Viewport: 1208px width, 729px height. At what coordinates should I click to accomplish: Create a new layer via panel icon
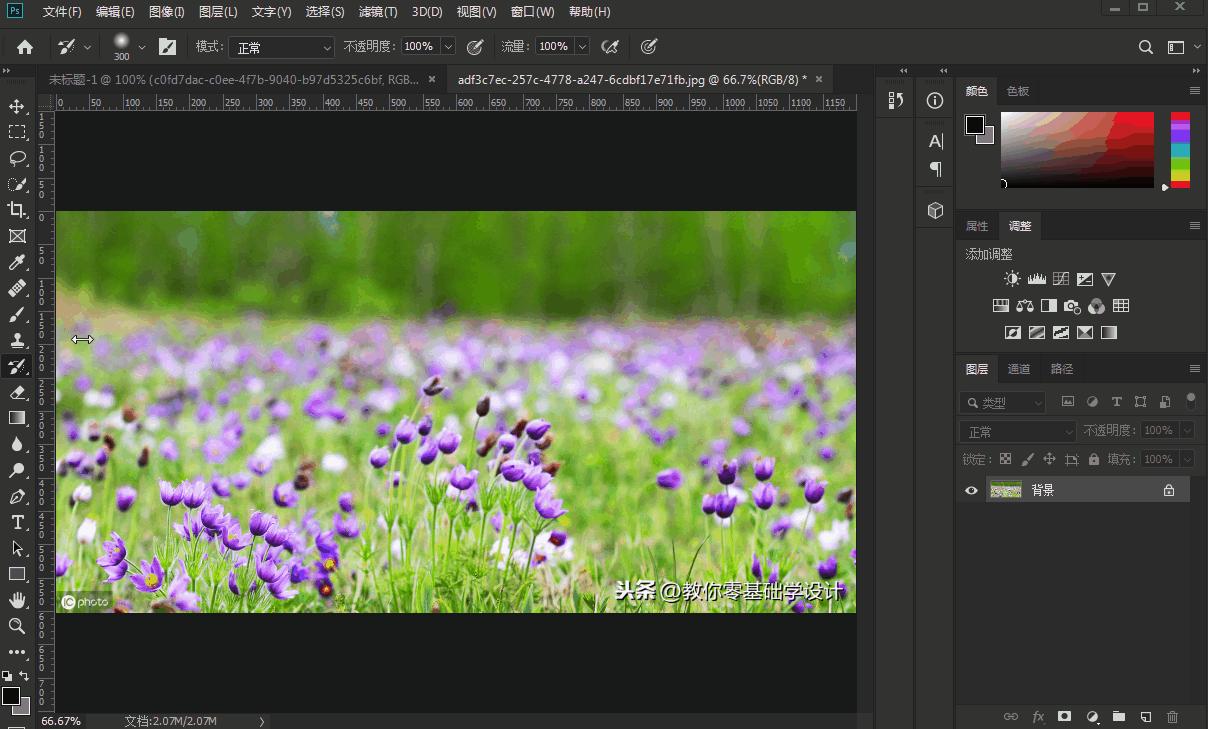click(1146, 716)
